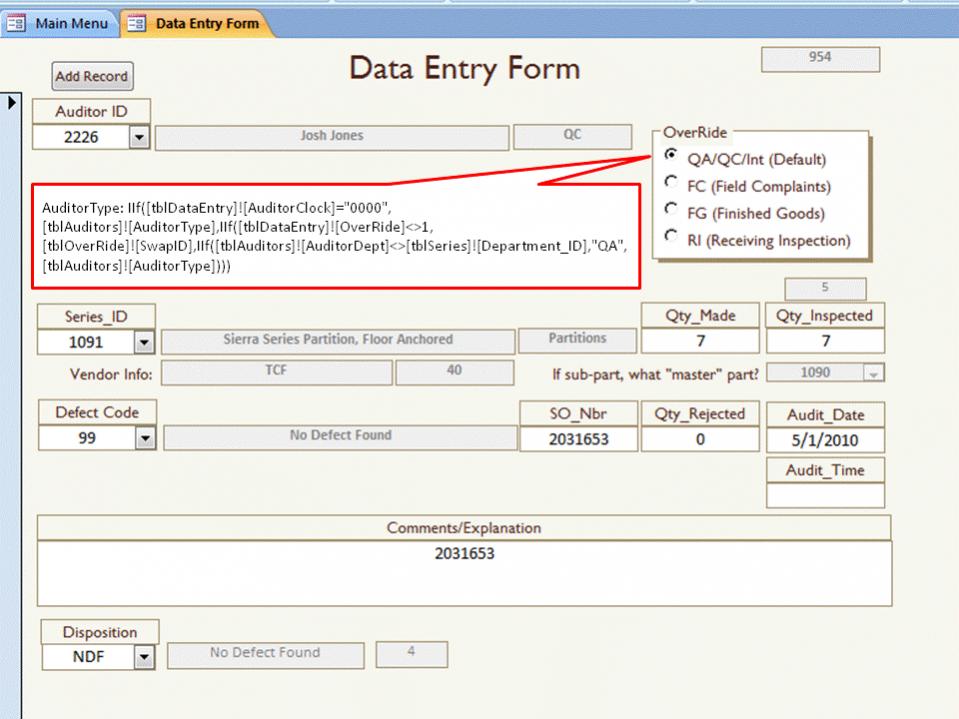This screenshot has width=959, height=719.
Task: Select FG (Finished Goods) override option
Action: pos(670,211)
